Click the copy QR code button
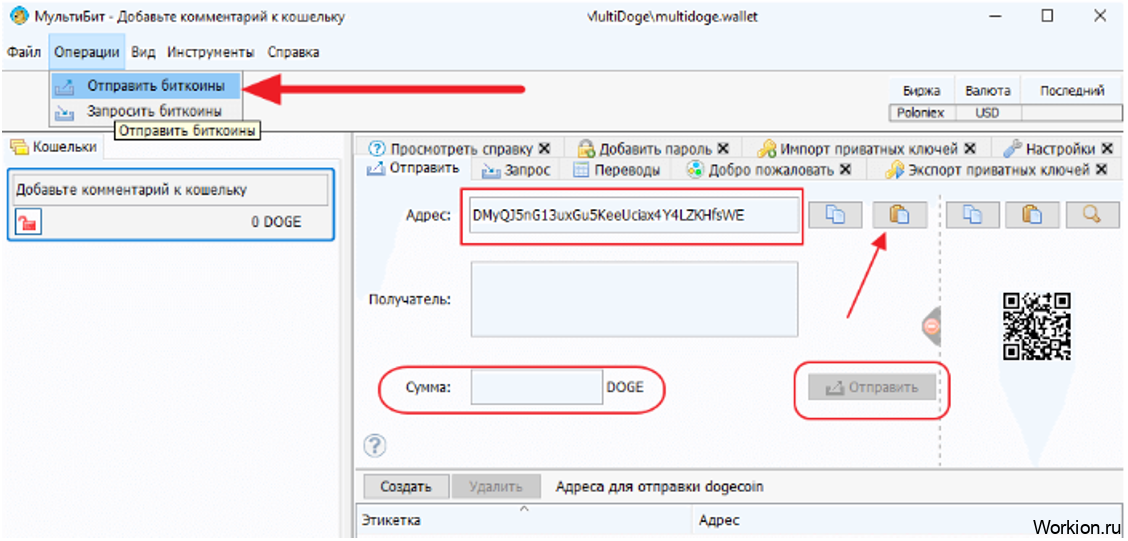Screen dimensions: 1128x541 (975, 215)
